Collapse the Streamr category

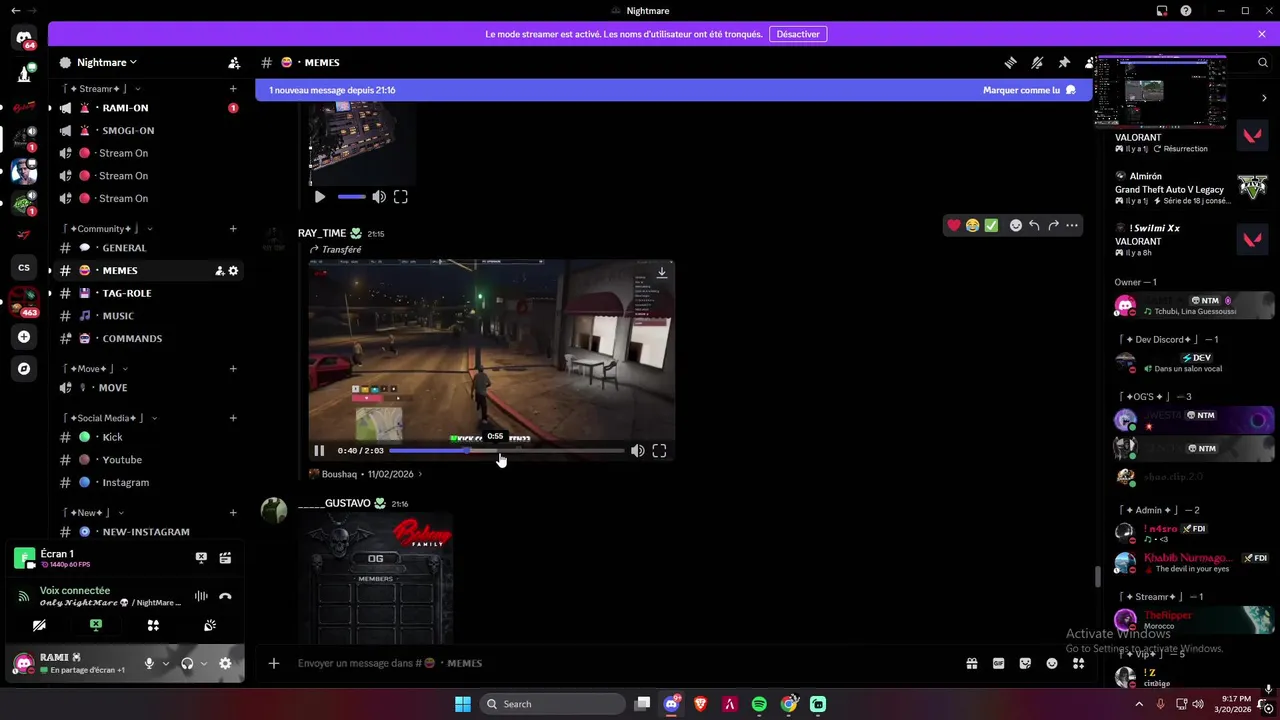102,89
